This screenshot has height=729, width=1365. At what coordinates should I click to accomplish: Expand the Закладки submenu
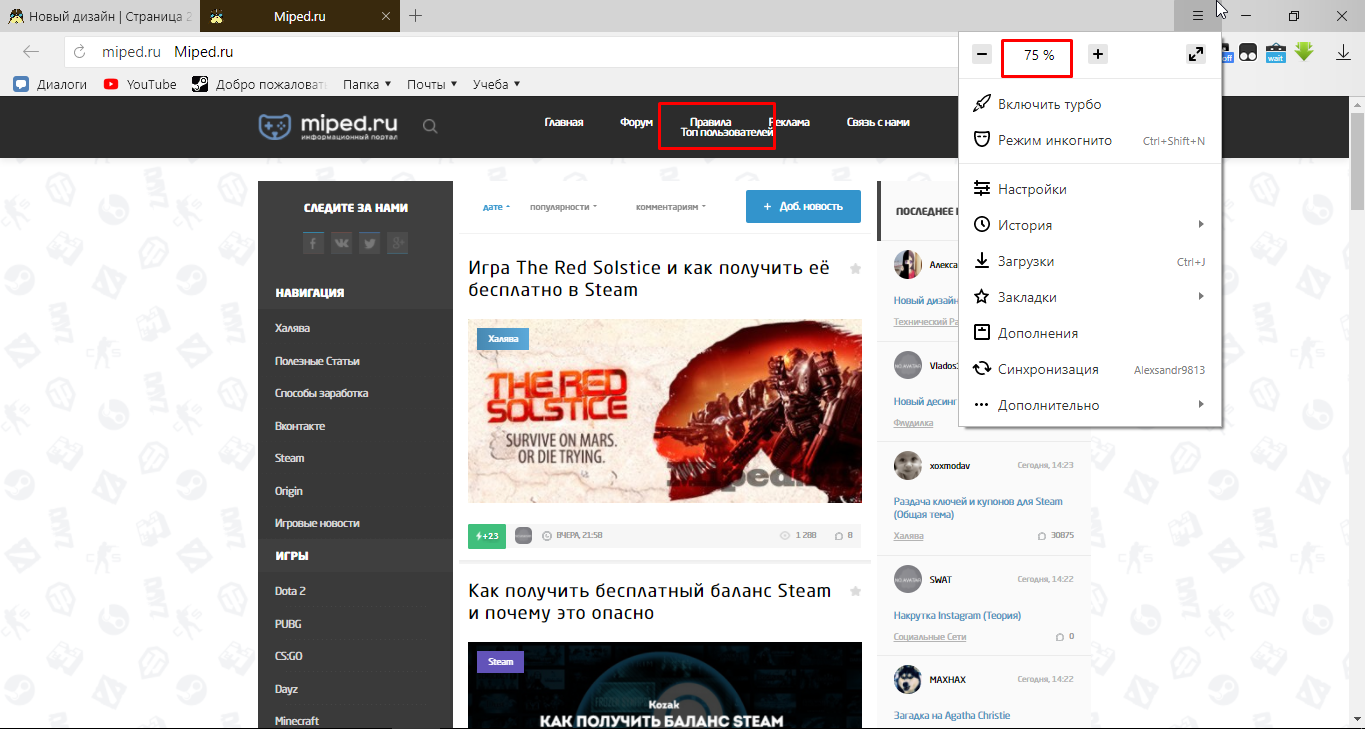point(1090,297)
